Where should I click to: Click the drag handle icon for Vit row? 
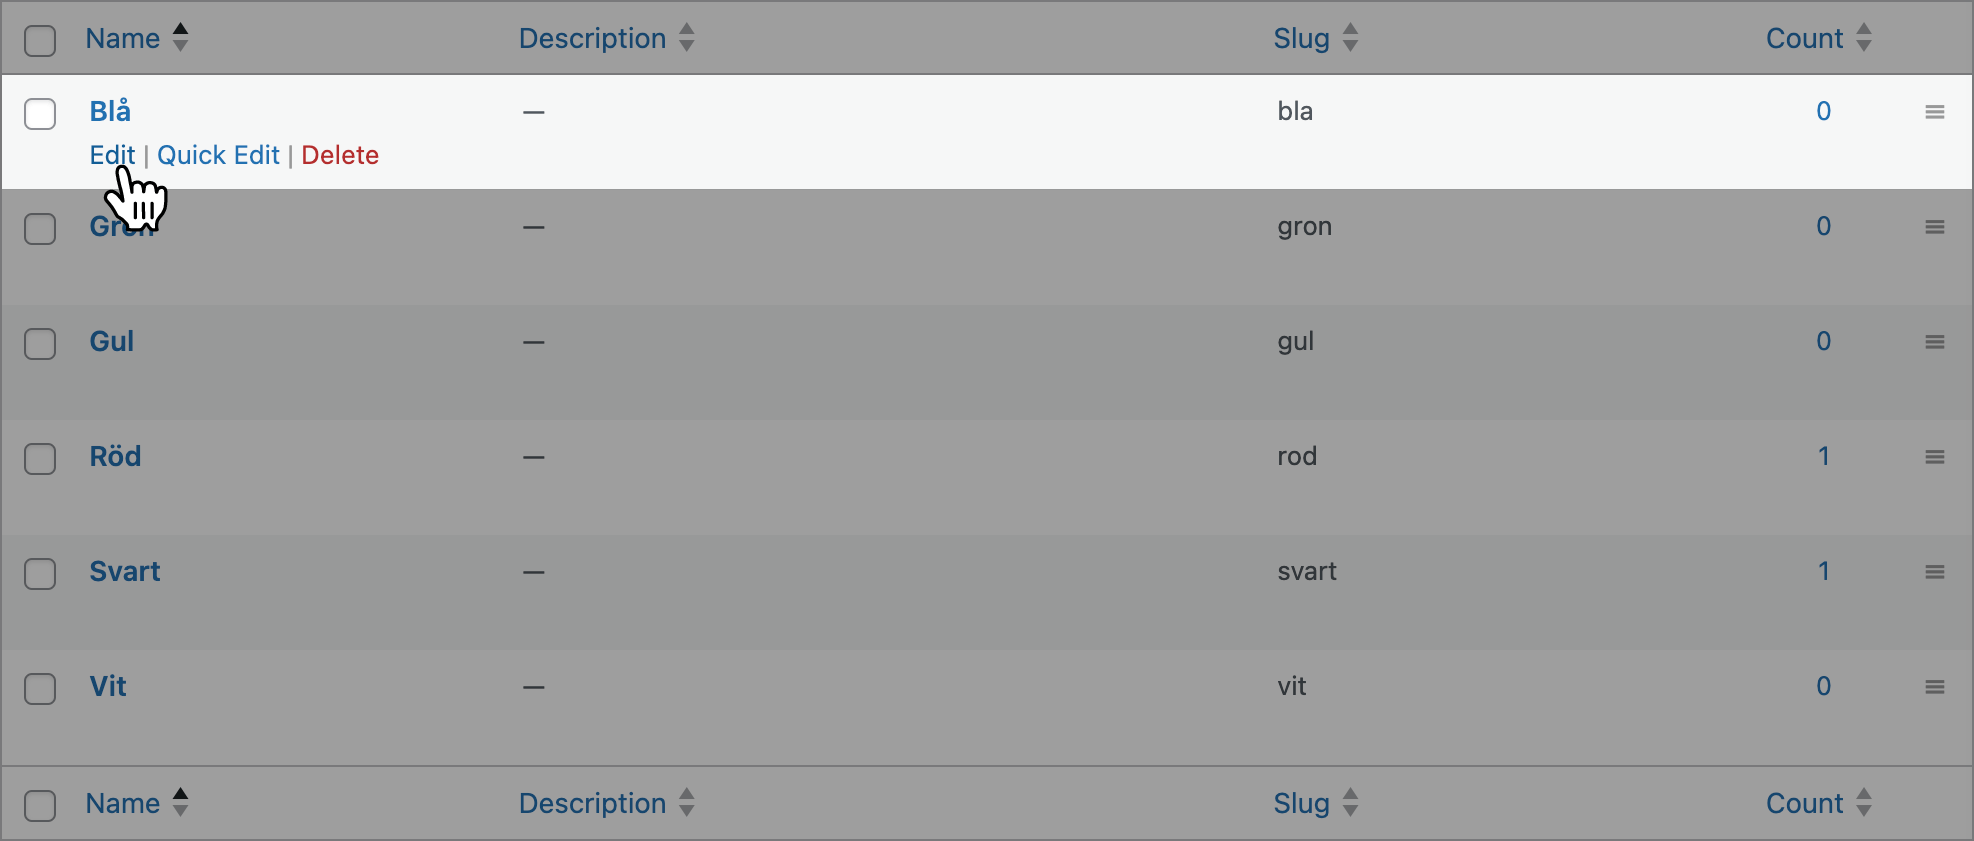(x=1934, y=687)
